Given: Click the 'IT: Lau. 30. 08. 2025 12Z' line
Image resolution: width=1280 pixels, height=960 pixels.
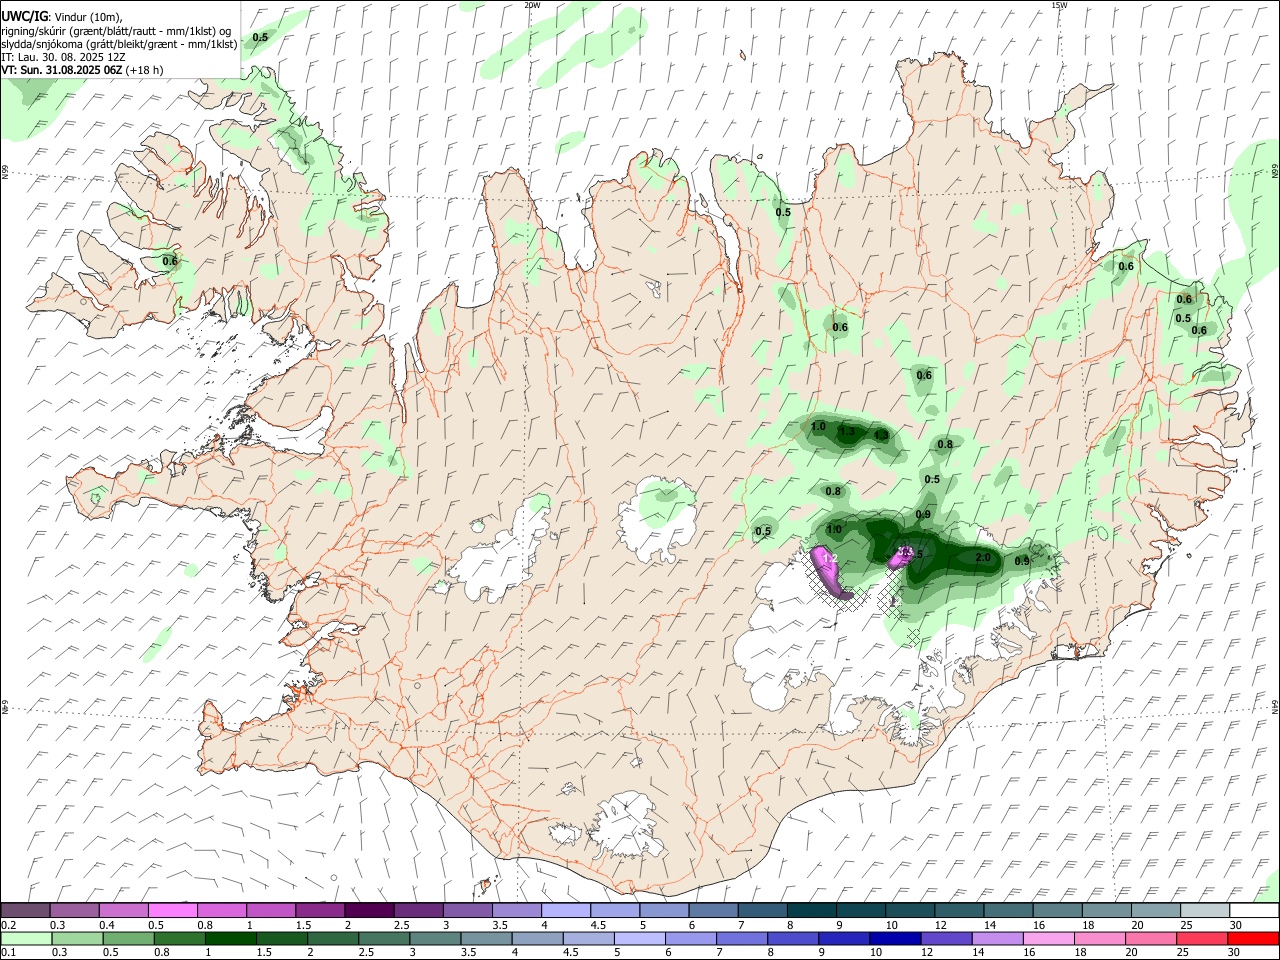Looking at the screenshot, I should pyautogui.click(x=63, y=58).
